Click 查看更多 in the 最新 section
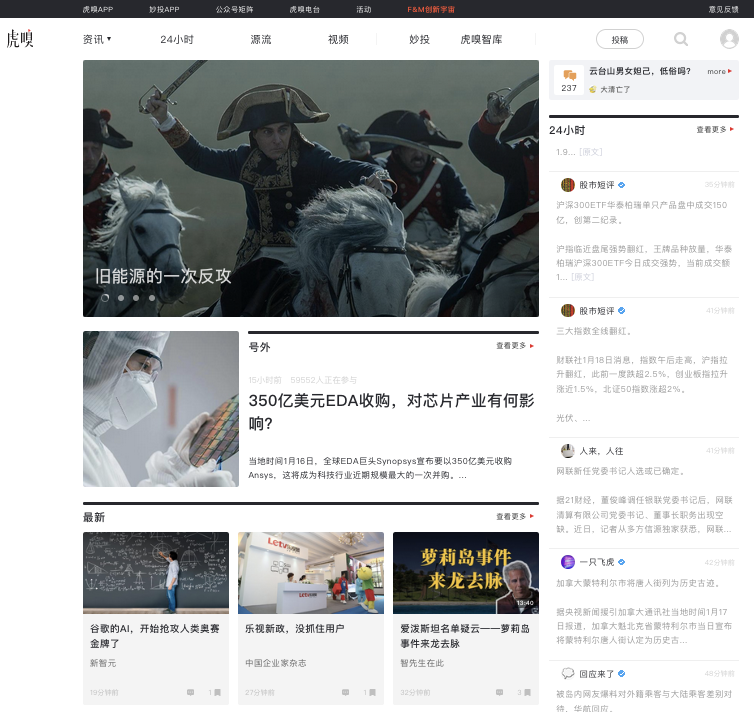This screenshot has height=712, width=754. click(515, 516)
